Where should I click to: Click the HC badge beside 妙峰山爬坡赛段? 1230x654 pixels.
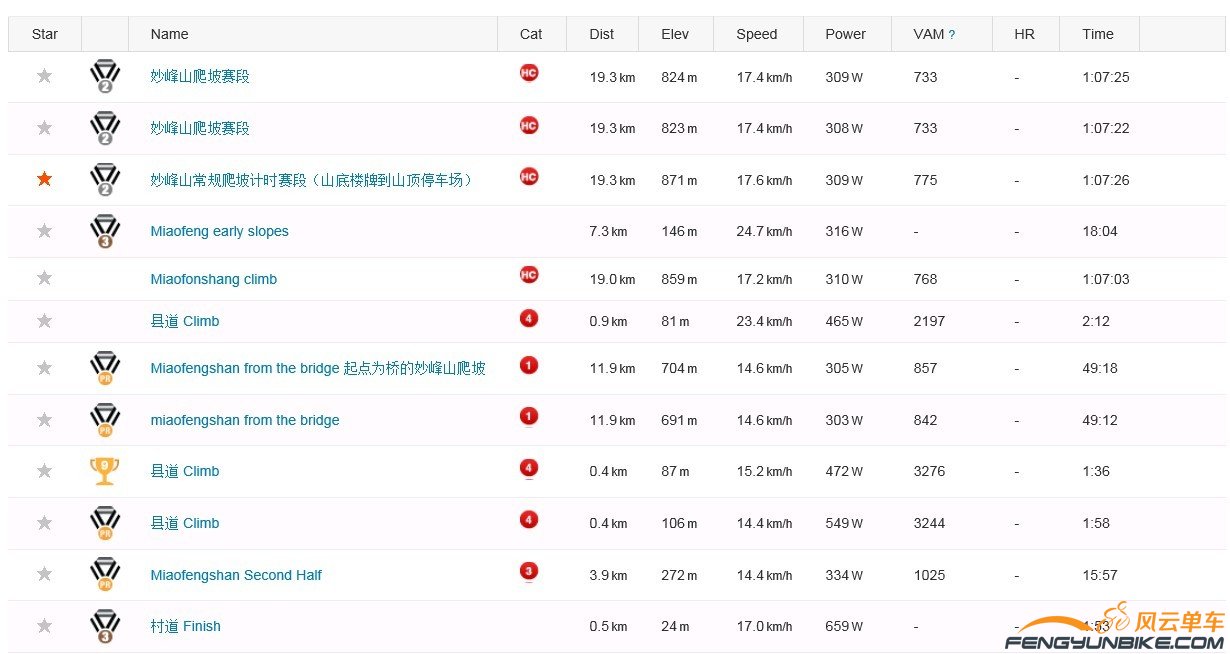[x=529, y=73]
